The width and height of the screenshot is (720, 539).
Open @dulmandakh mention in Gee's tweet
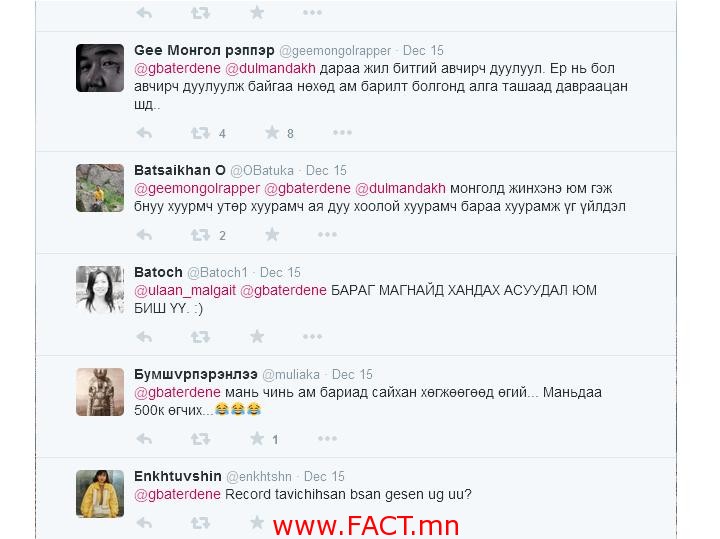coord(270,68)
